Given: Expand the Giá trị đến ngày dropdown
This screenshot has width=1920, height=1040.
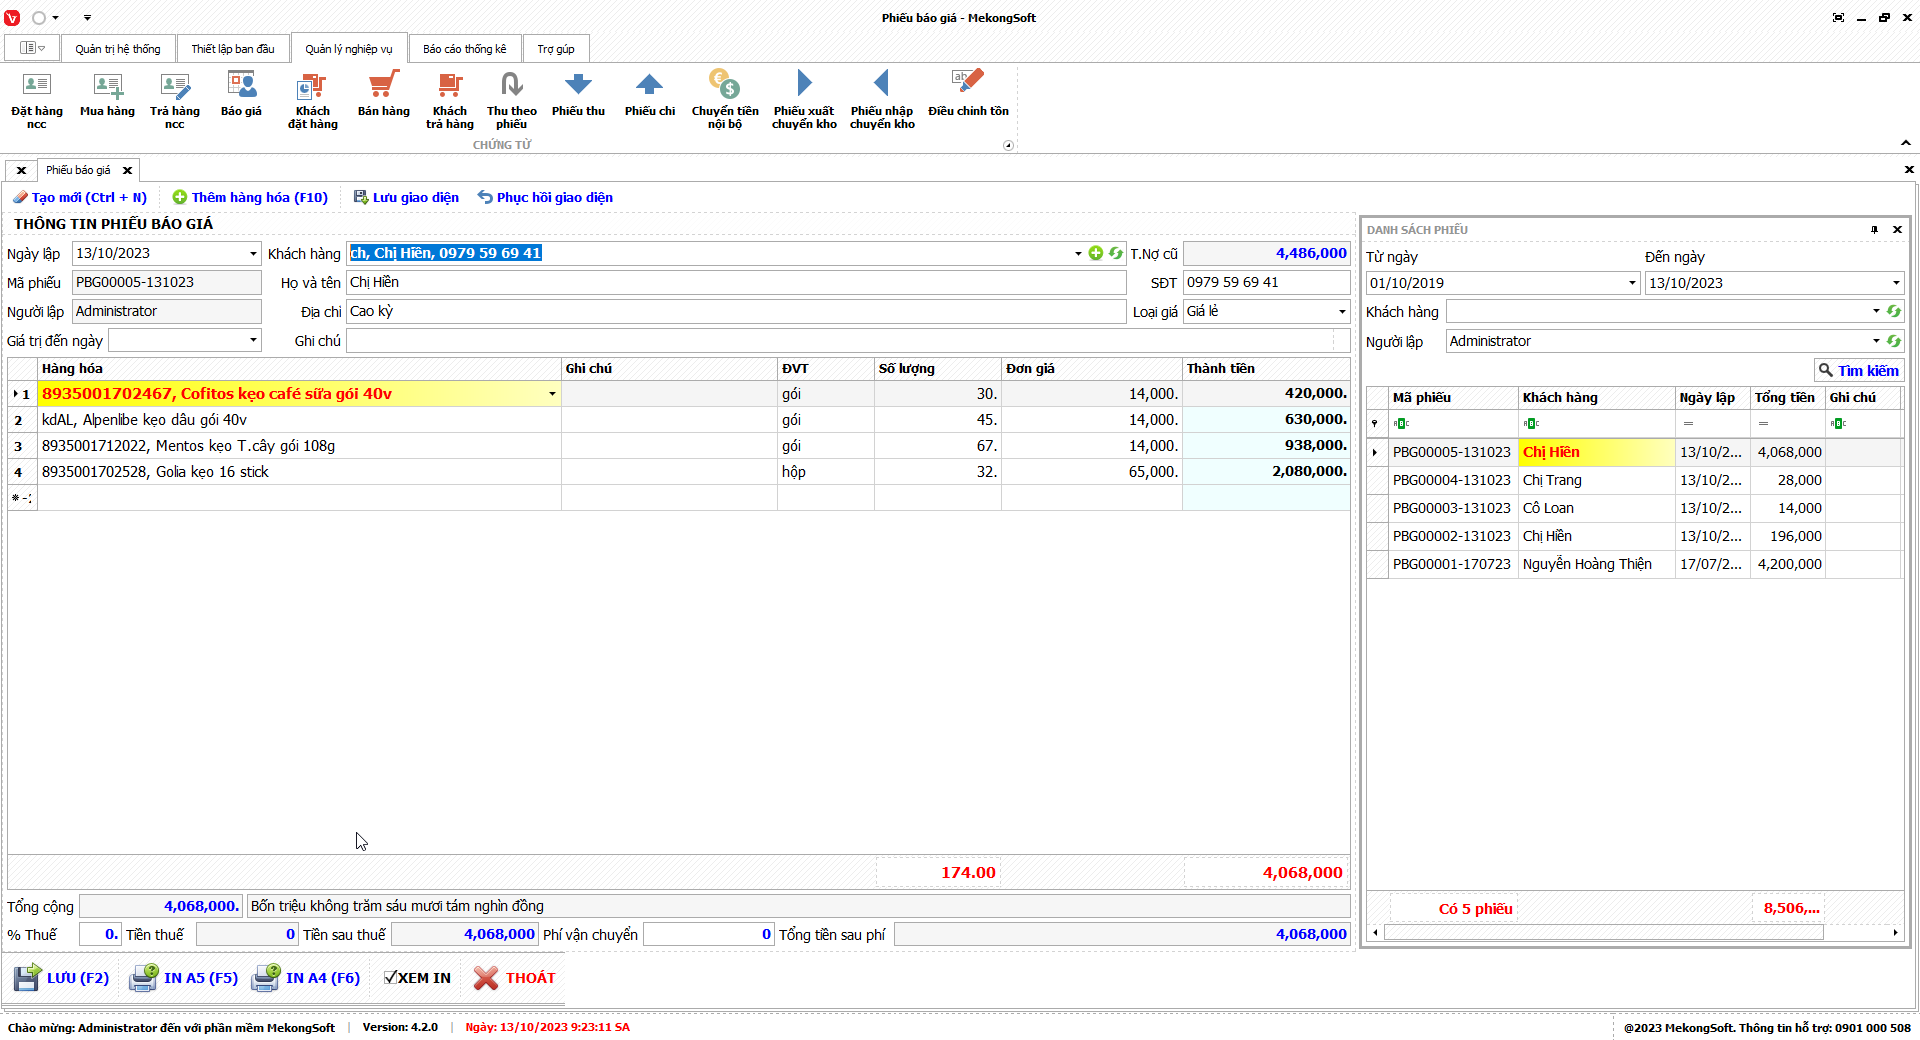Looking at the screenshot, I should pyautogui.click(x=253, y=341).
